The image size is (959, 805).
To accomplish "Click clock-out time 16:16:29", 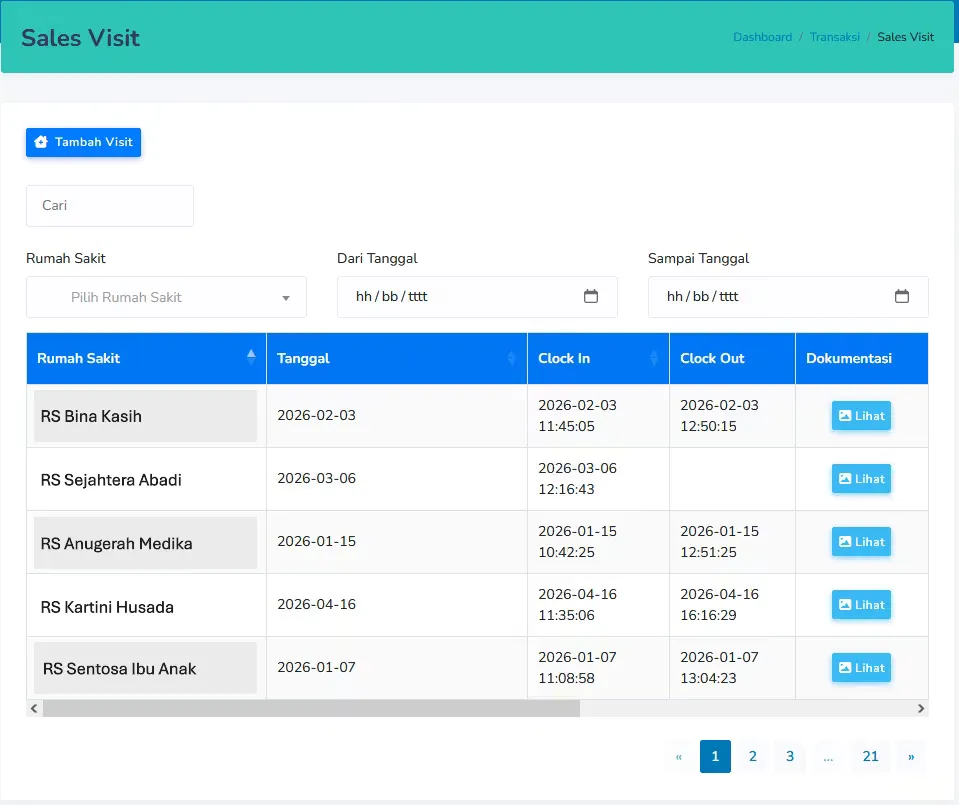I will pos(708,615).
